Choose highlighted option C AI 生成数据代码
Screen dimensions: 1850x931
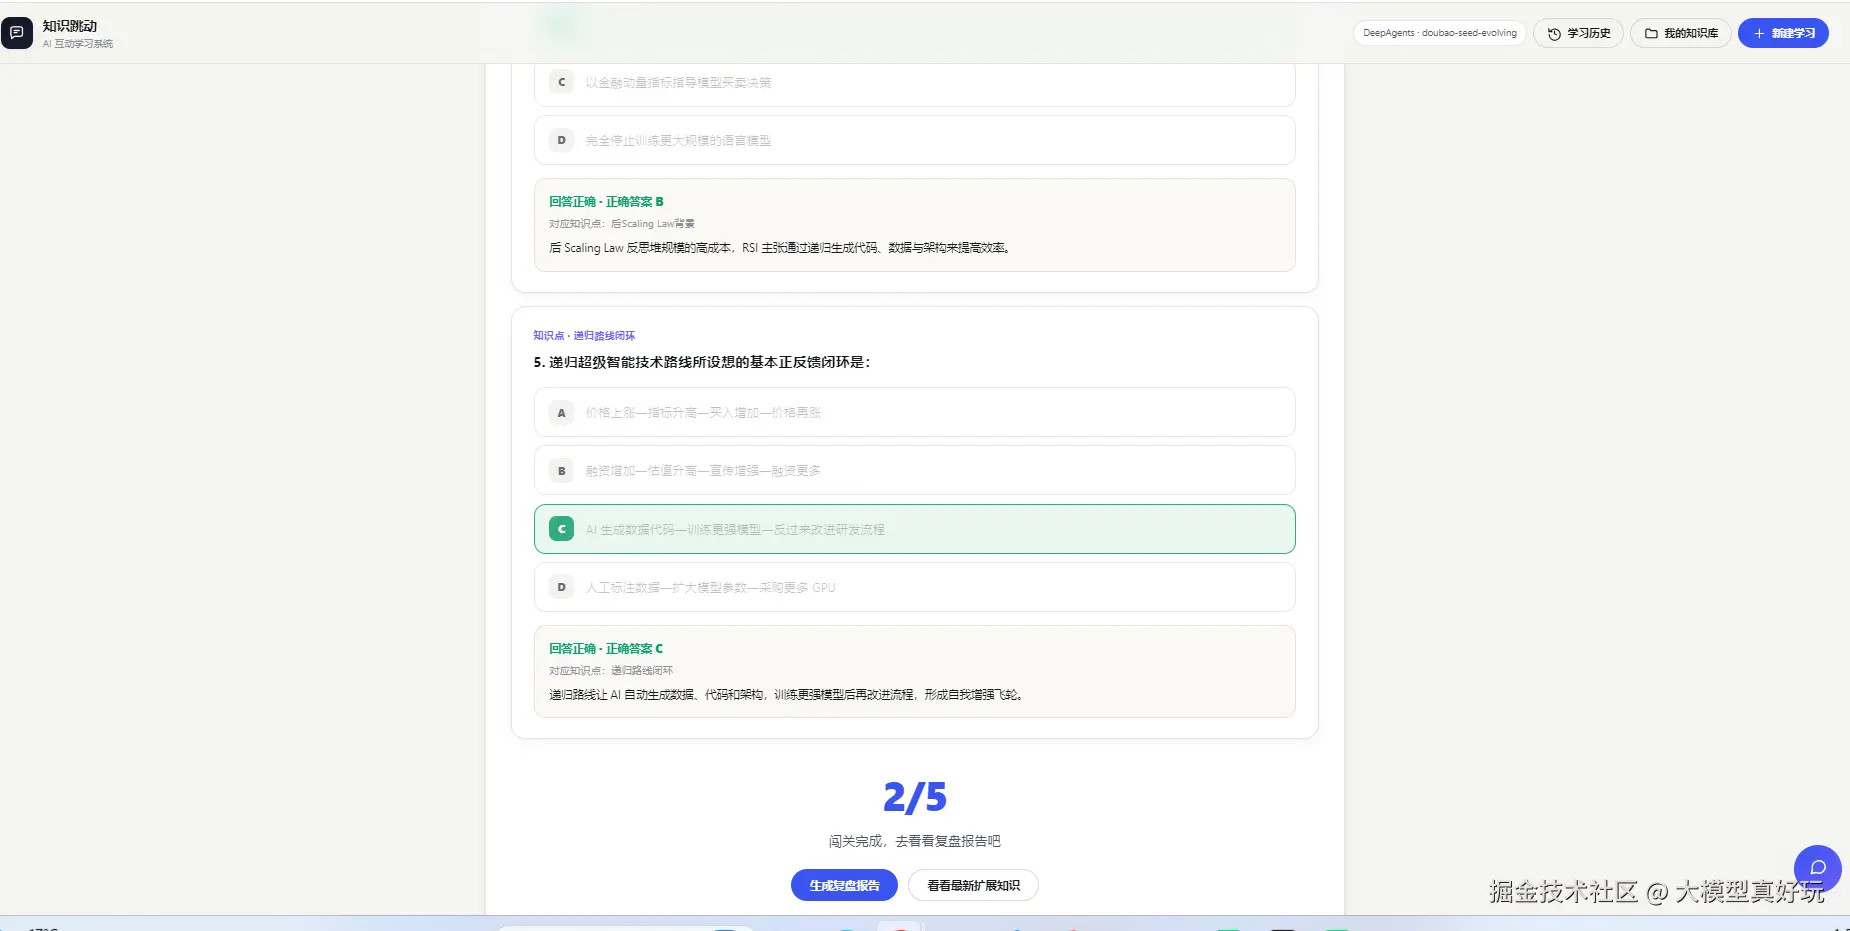coord(915,529)
